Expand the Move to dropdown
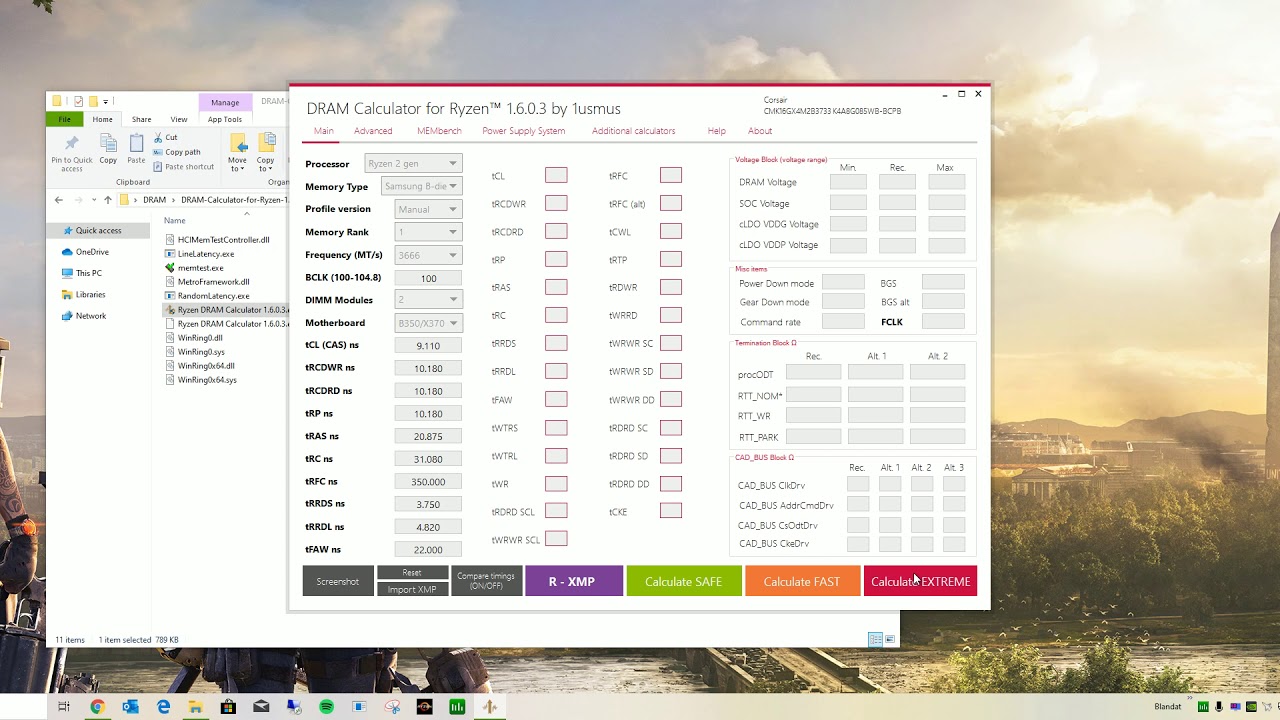 (x=237, y=164)
